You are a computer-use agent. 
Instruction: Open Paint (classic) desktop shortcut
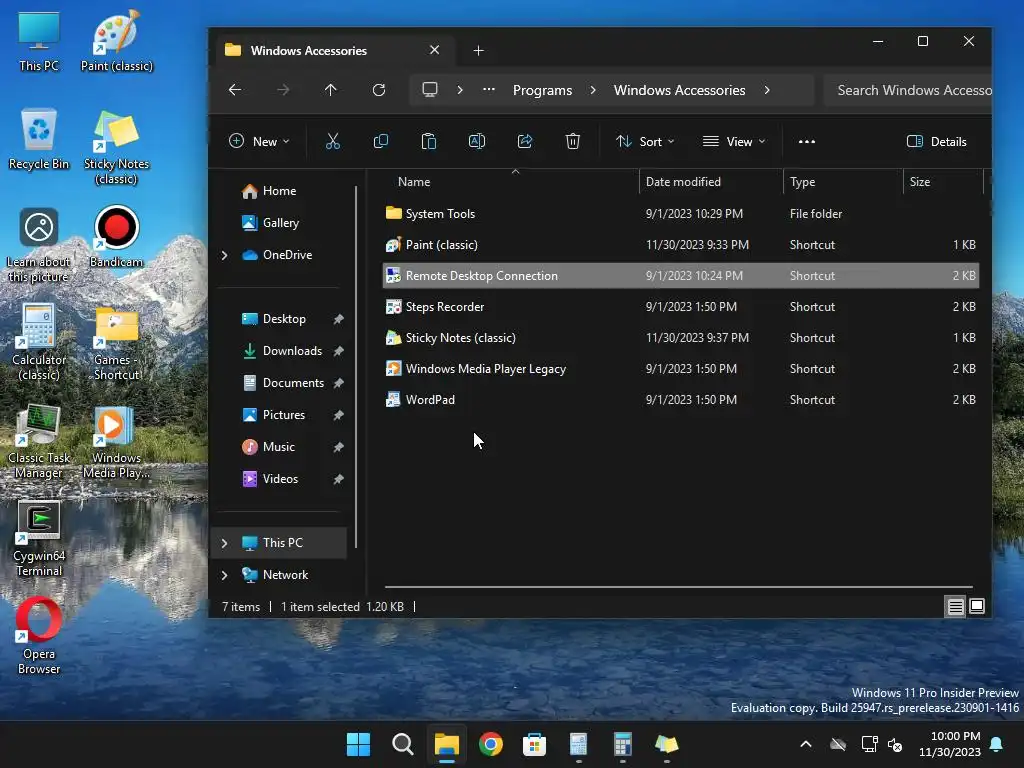117,40
